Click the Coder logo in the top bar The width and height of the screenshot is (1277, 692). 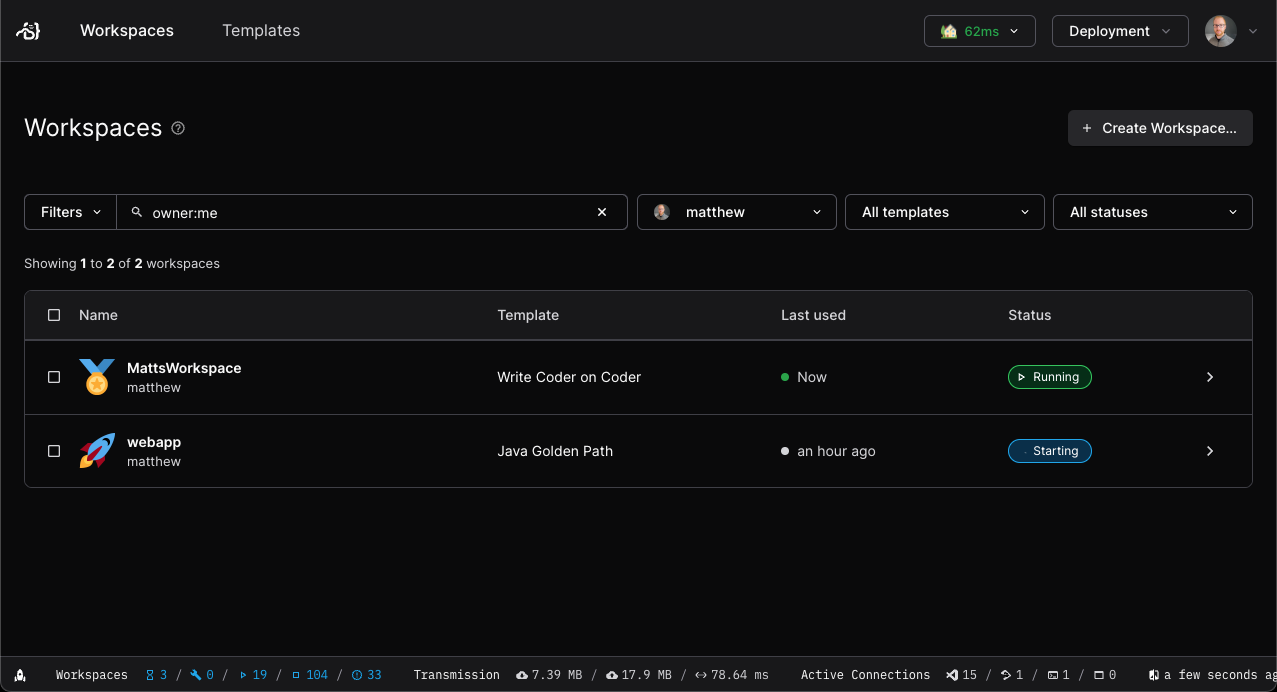[x=27, y=30]
